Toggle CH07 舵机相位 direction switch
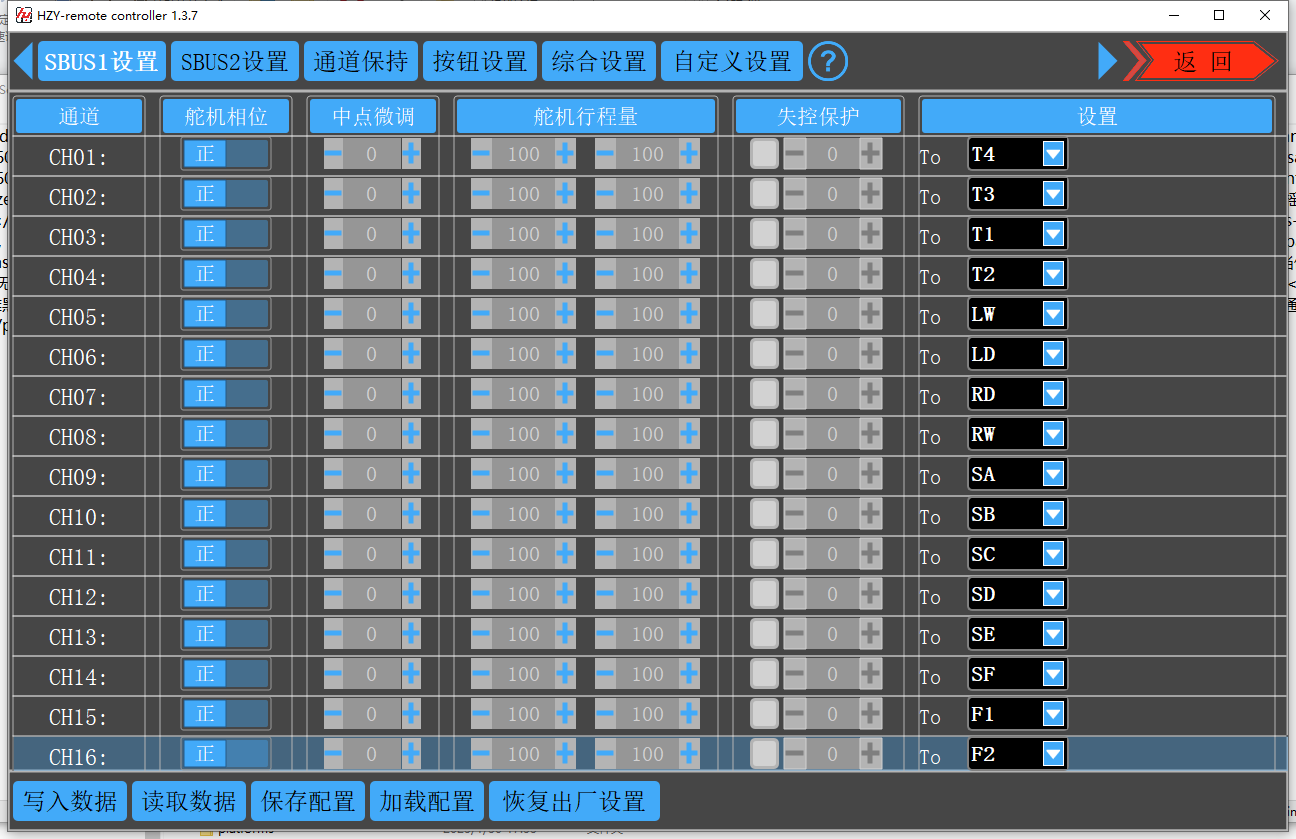1296x839 pixels. pyautogui.click(x=225, y=394)
